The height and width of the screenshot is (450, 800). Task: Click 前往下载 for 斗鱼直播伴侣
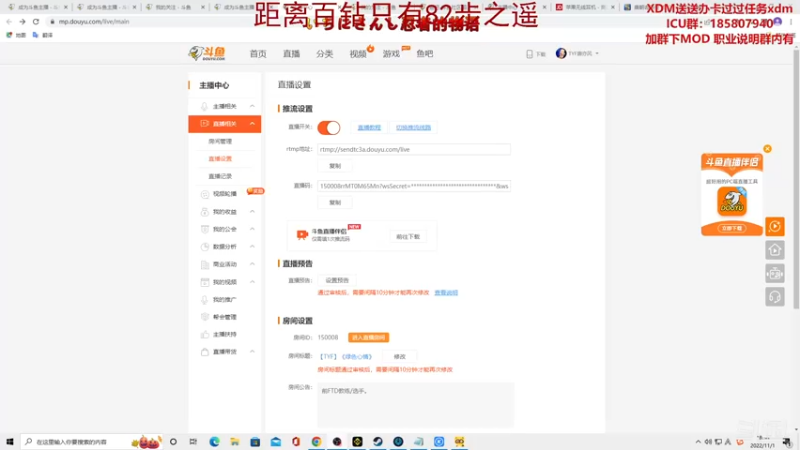(408, 237)
